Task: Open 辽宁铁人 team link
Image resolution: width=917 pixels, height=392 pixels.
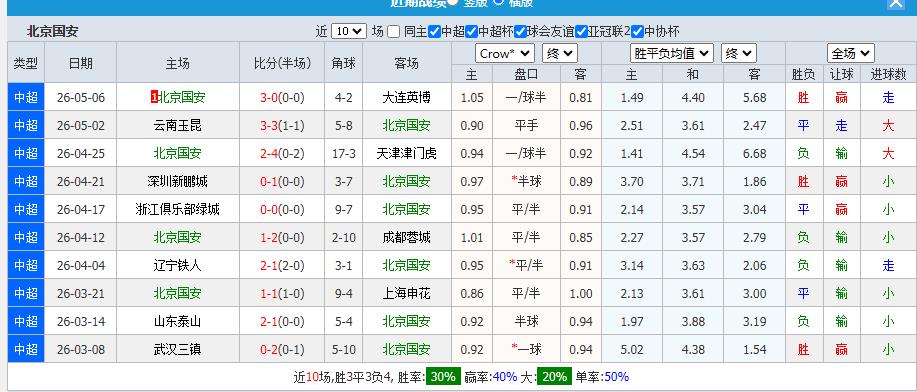Action: point(177,266)
